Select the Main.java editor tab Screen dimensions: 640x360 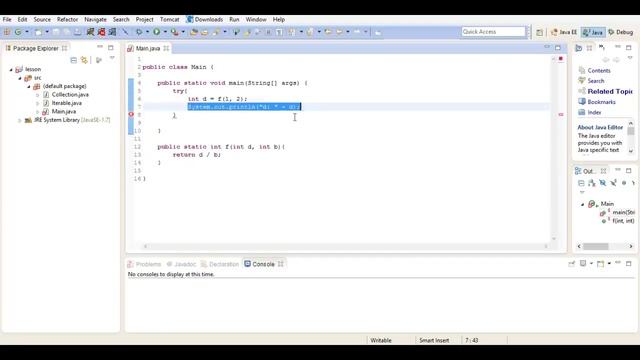pos(147,48)
